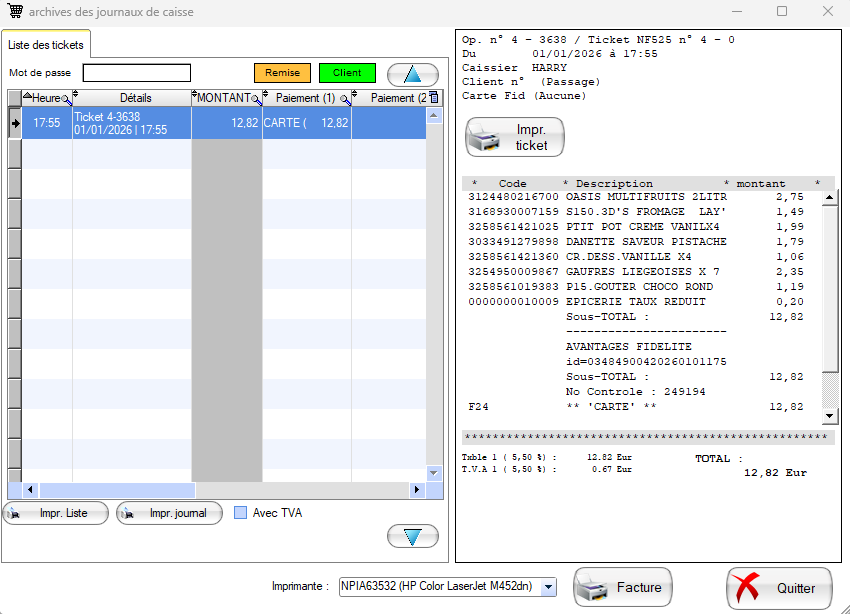This screenshot has height=614, width=850.
Task: Switch to the Liste des tickets tab
Action: (x=48, y=44)
